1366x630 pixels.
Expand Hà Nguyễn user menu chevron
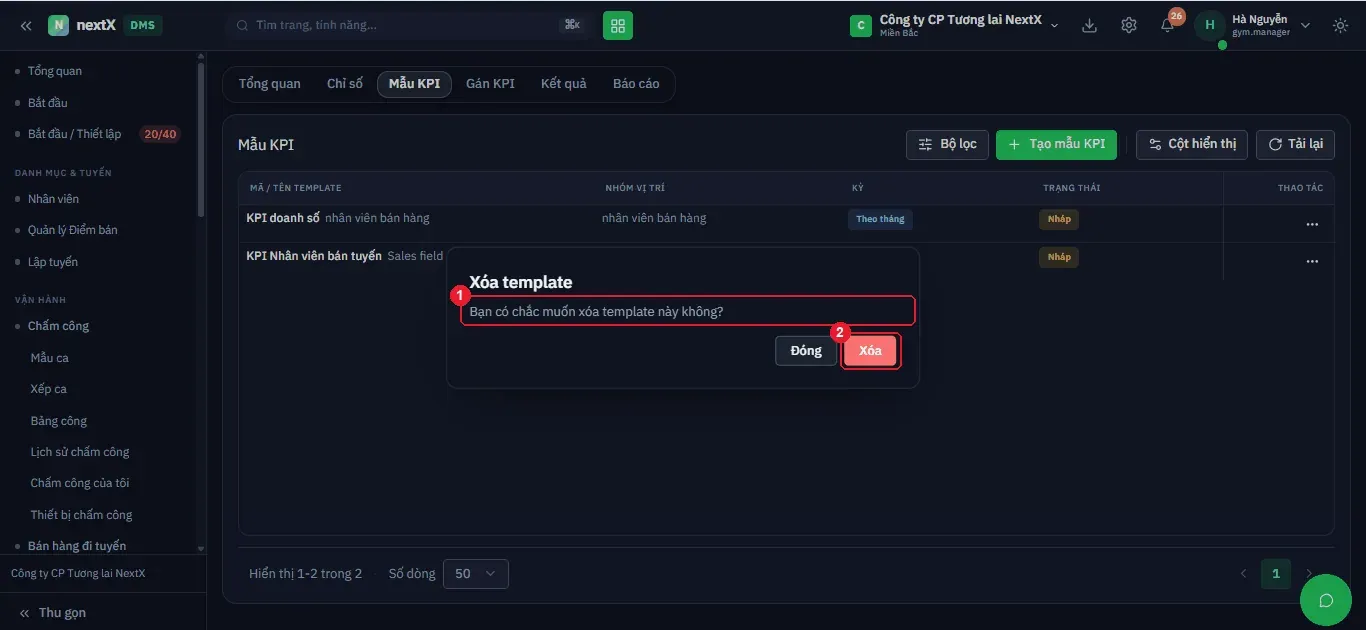coord(1305,25)
